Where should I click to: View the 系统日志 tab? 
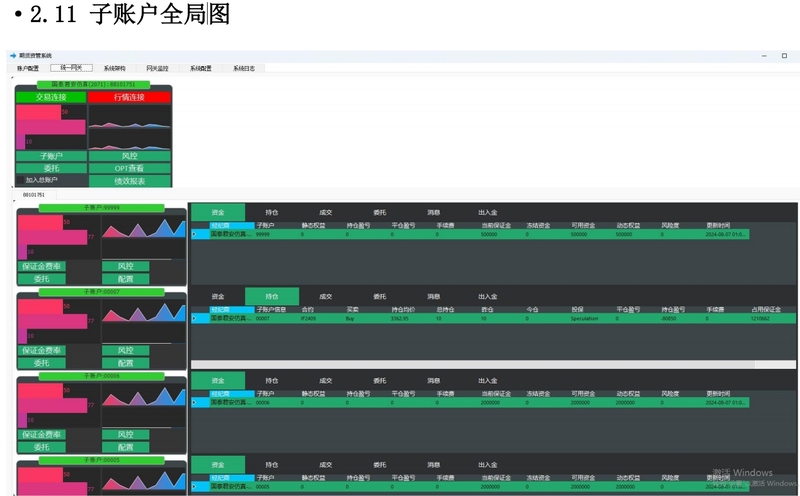tap(244, 68)
